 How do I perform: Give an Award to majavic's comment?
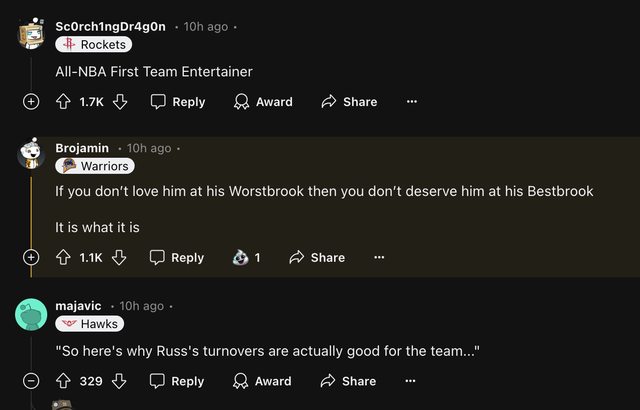tap(263, 381)
